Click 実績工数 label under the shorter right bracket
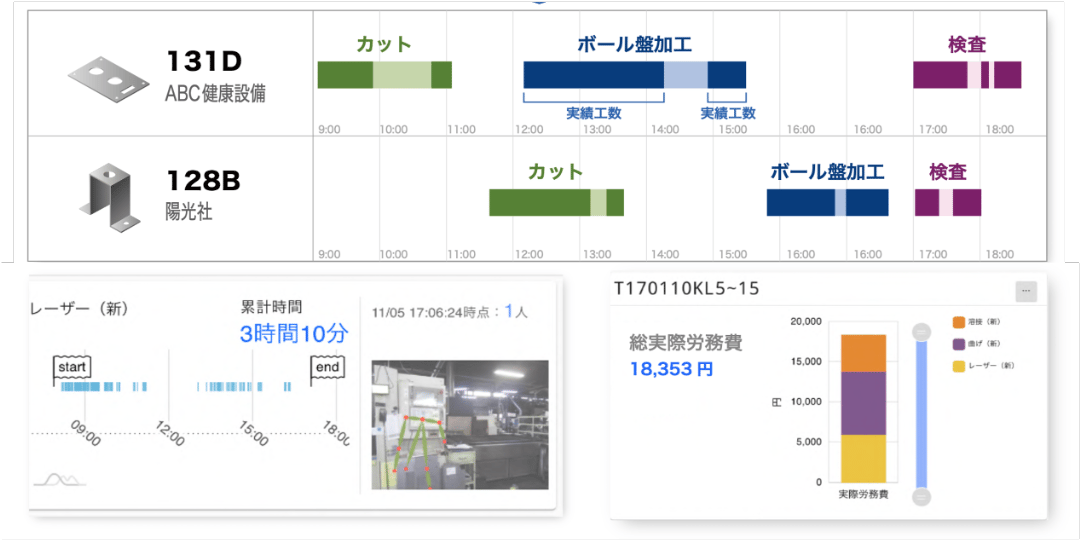The image size is (1080, 540). [728, 114]
